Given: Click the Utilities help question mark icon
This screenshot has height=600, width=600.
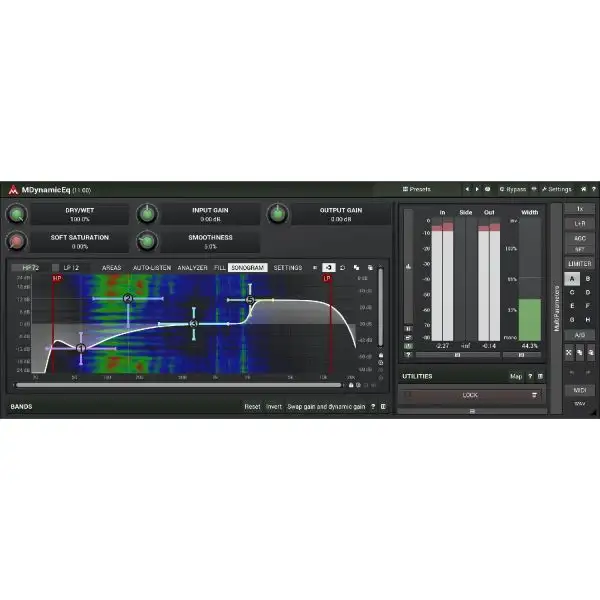Looking at the screenshot, I should point(530,377).
